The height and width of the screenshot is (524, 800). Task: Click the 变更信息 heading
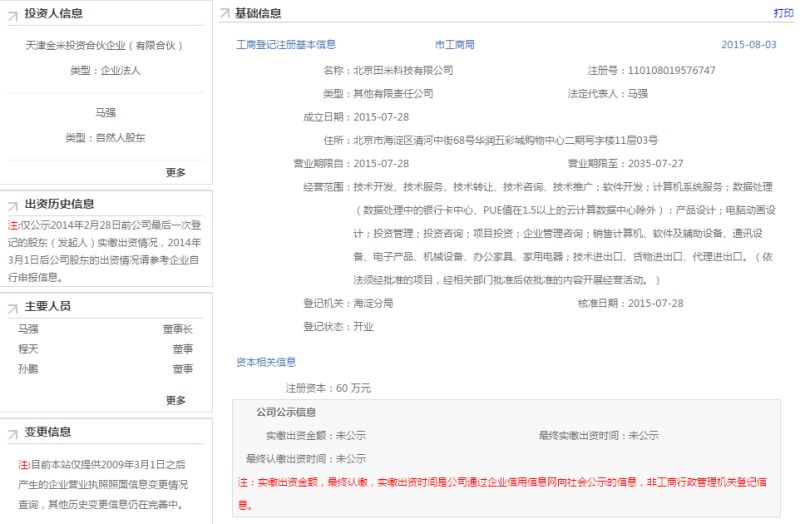click(48, 432)
